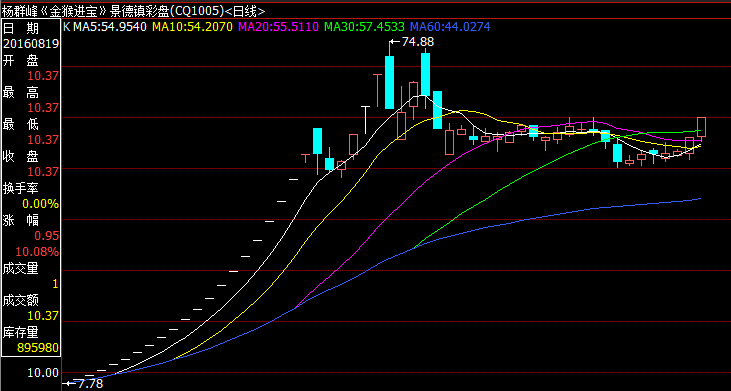Click the date value 20160819
The height and width of the screenshot is (391, 731).
point(31,44)
